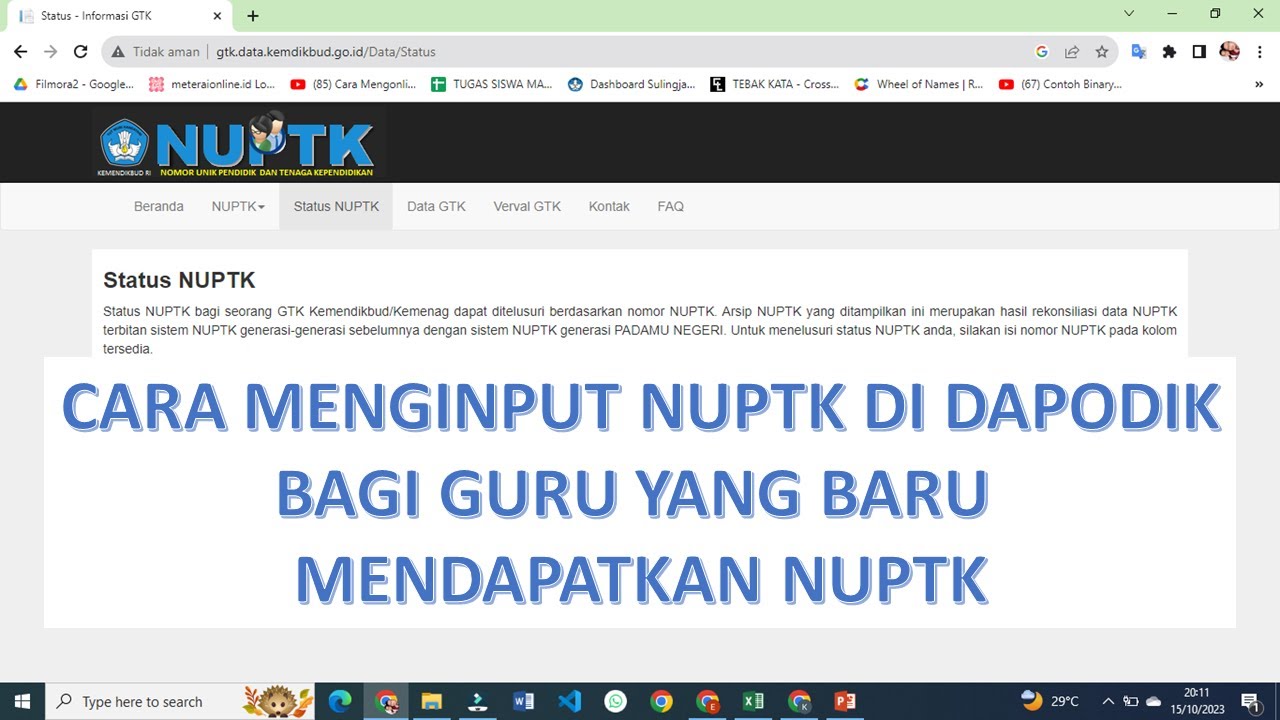The width and height of the screenshot is (1280, 720).
Task: Open the clock showing 20:11
Action: [x=1196, y=701]
